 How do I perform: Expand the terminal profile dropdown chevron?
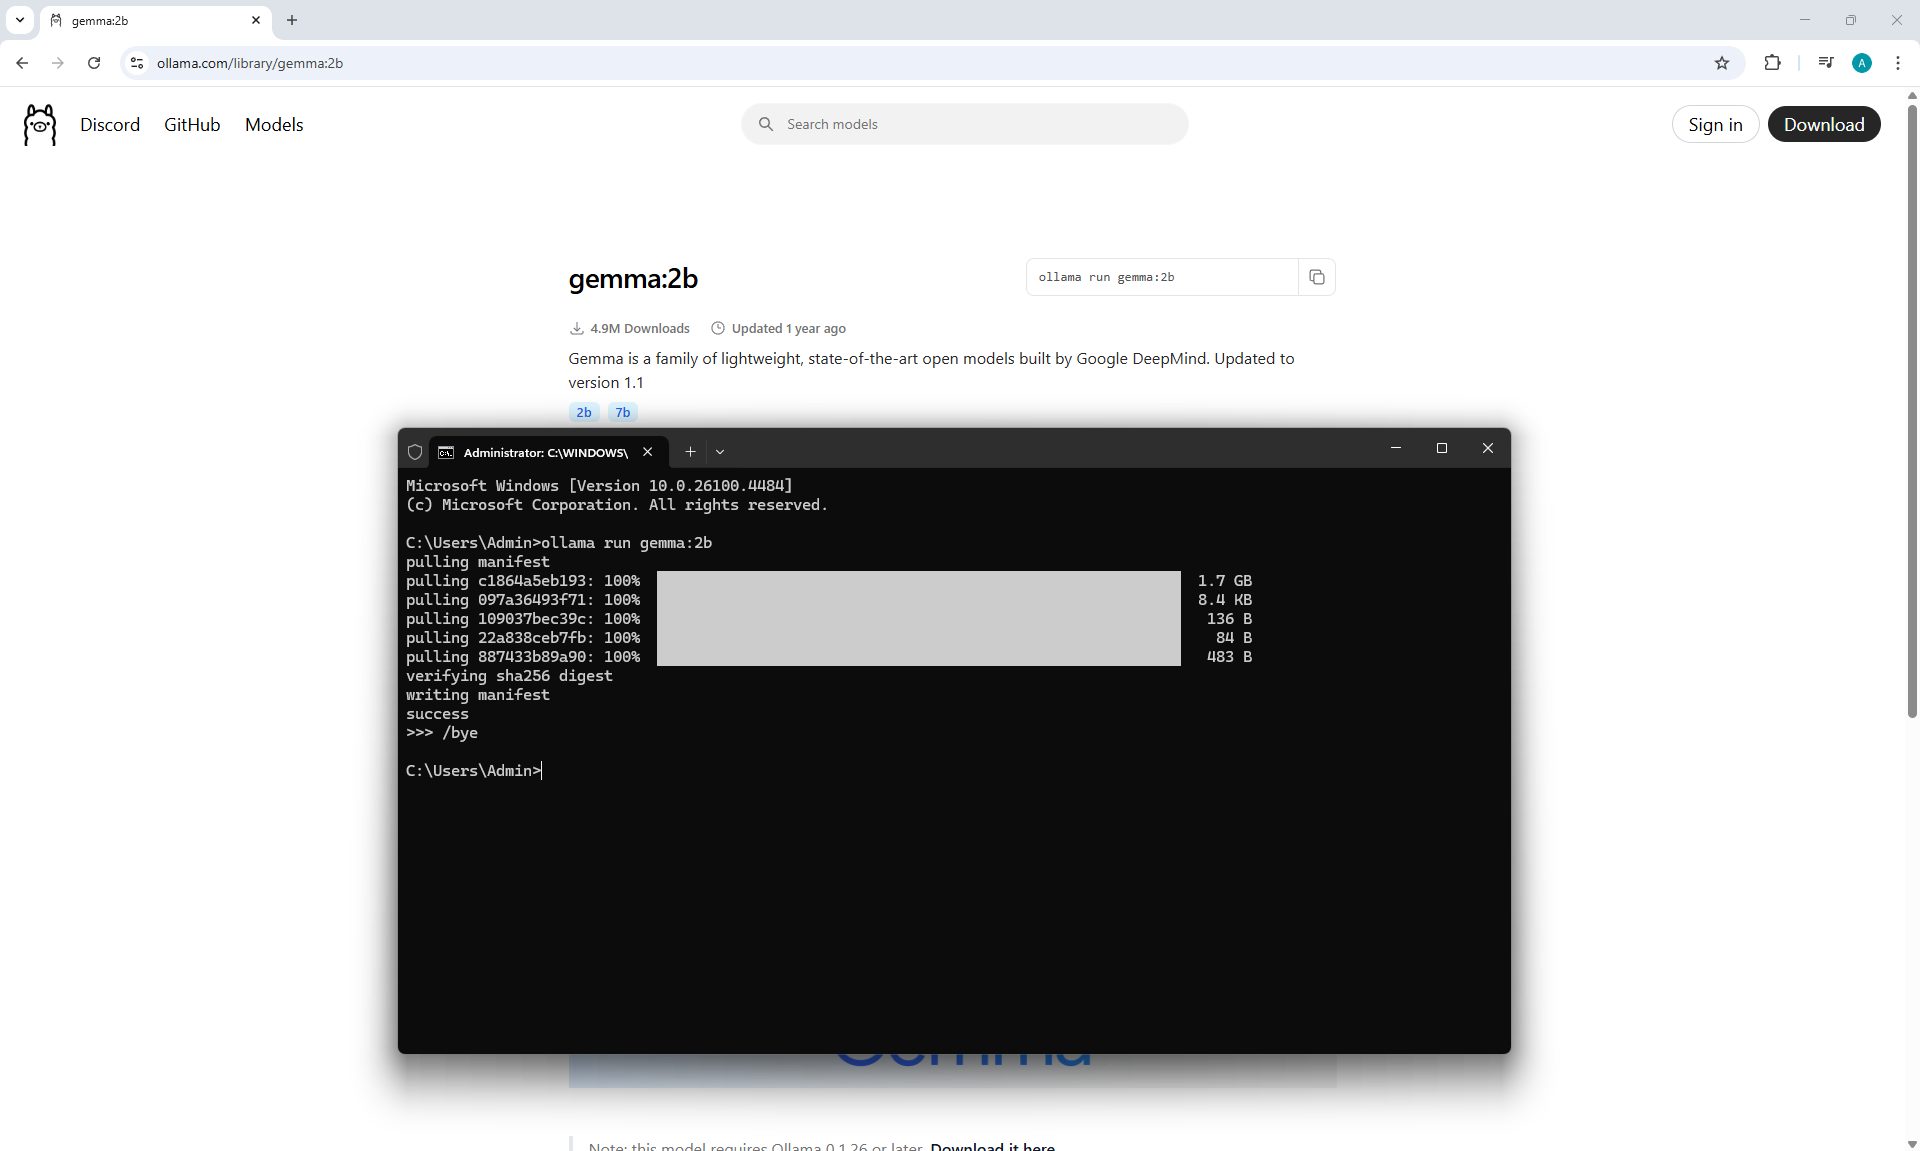point(720,452)
